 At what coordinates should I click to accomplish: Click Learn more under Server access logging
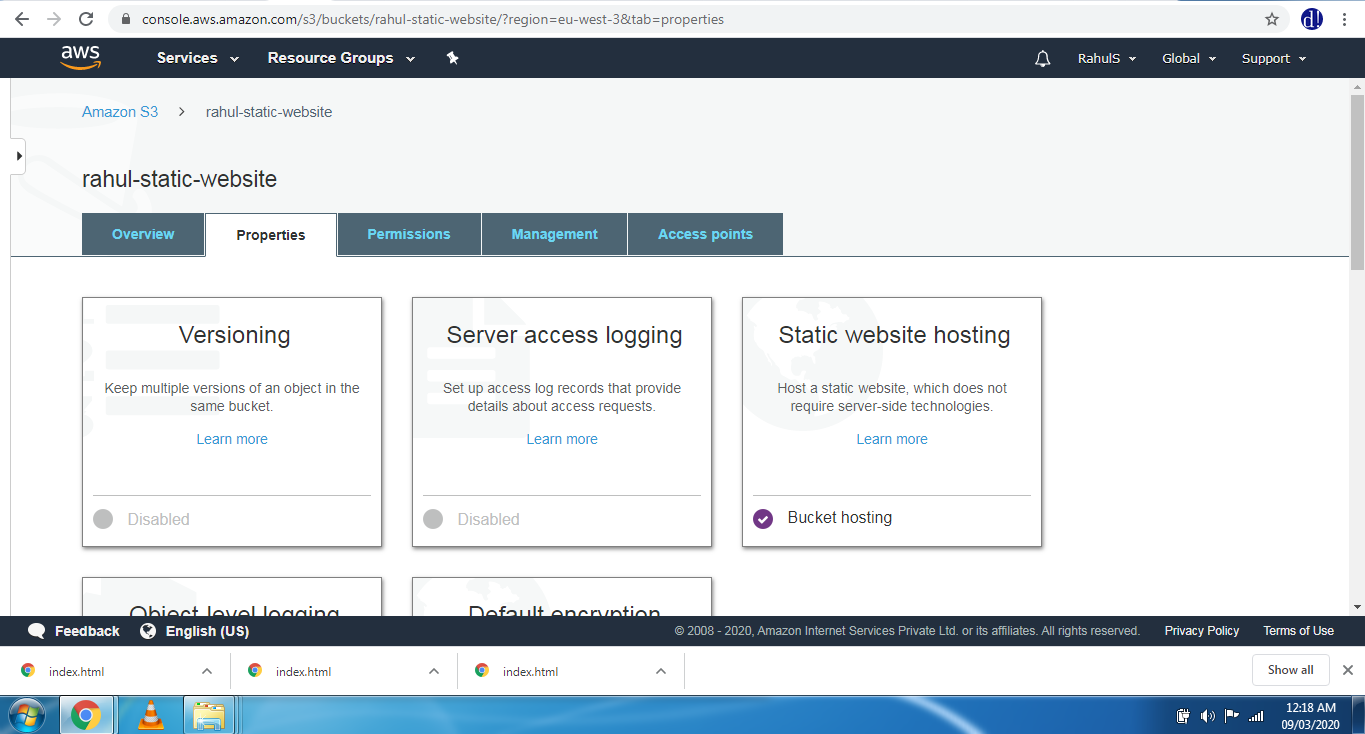(x=562, y=439)
